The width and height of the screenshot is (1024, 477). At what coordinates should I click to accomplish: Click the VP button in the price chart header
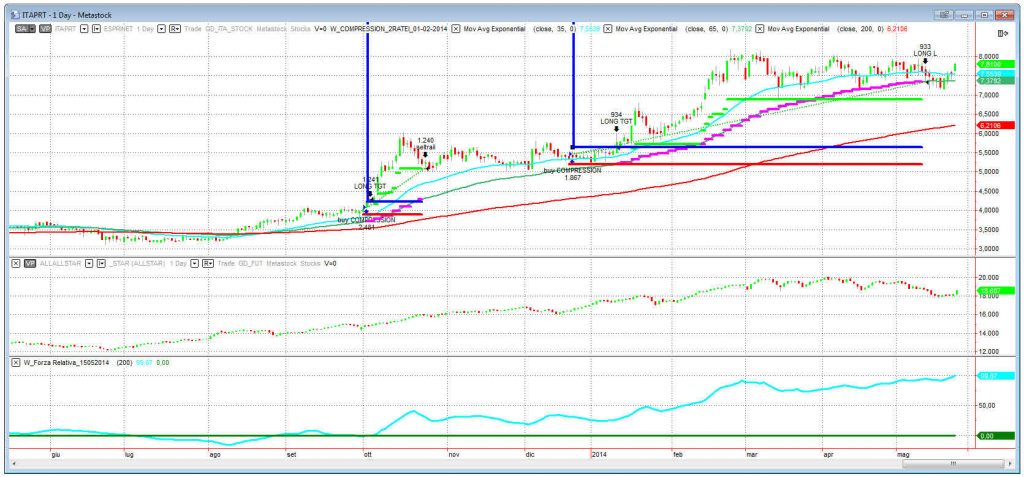coord(43,29)
